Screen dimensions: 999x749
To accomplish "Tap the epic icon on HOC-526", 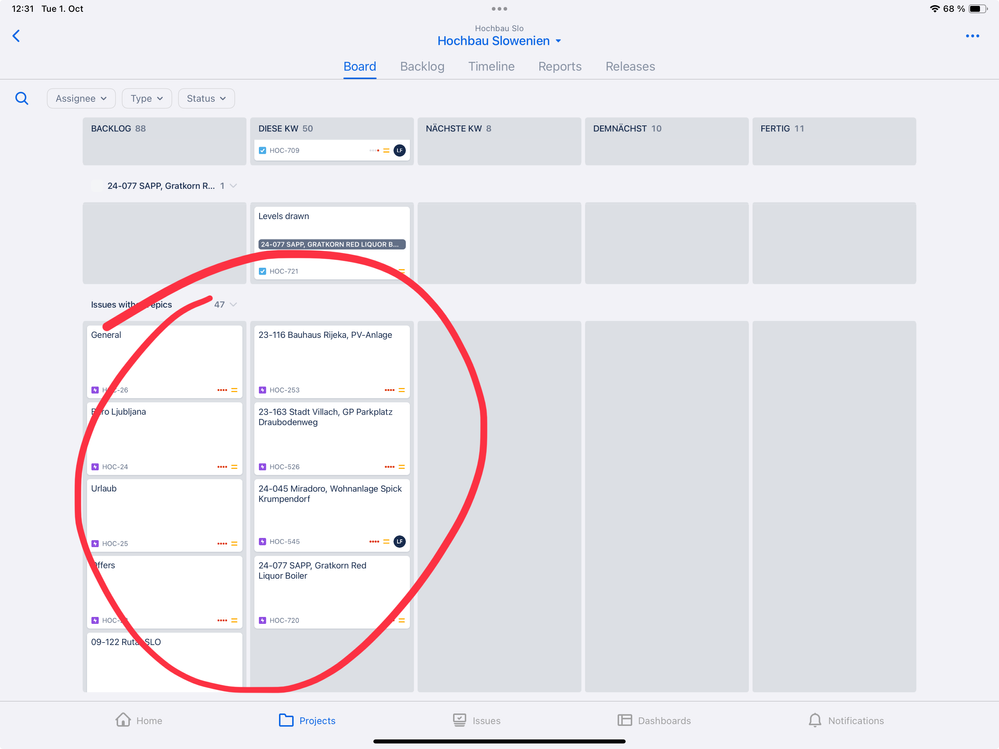I will (262, 467).
